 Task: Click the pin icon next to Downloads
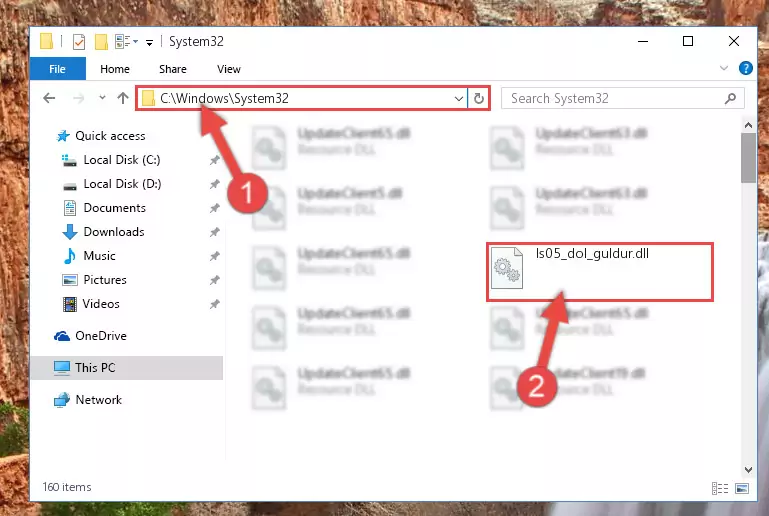(x=214, y=232)
